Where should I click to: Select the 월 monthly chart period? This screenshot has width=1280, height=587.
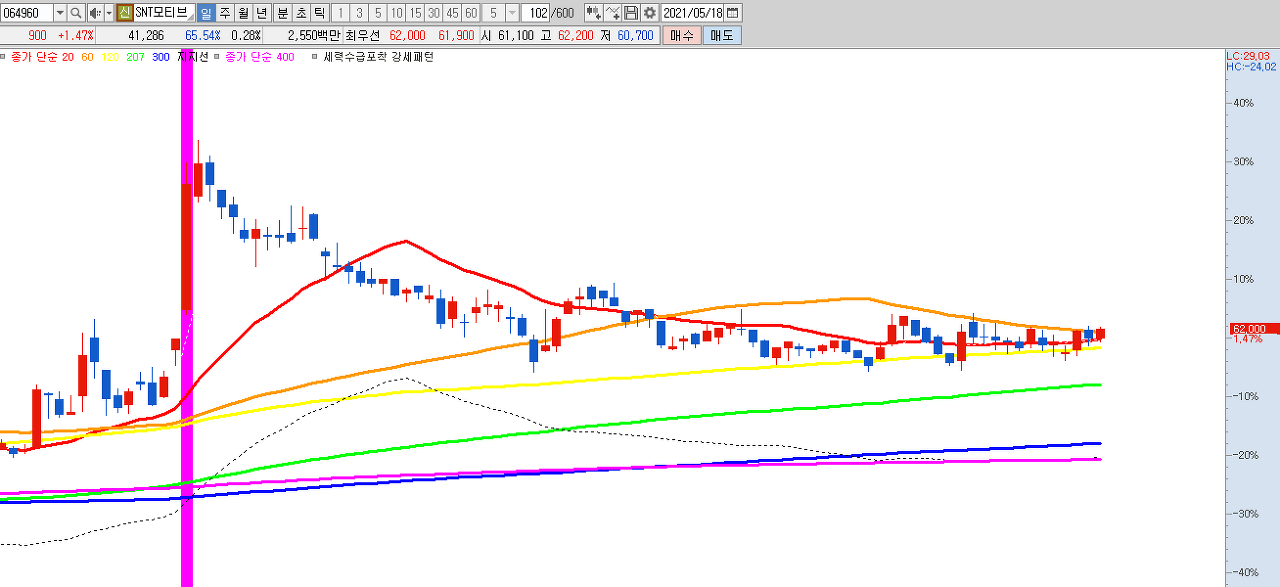click(x=243, y=13)
